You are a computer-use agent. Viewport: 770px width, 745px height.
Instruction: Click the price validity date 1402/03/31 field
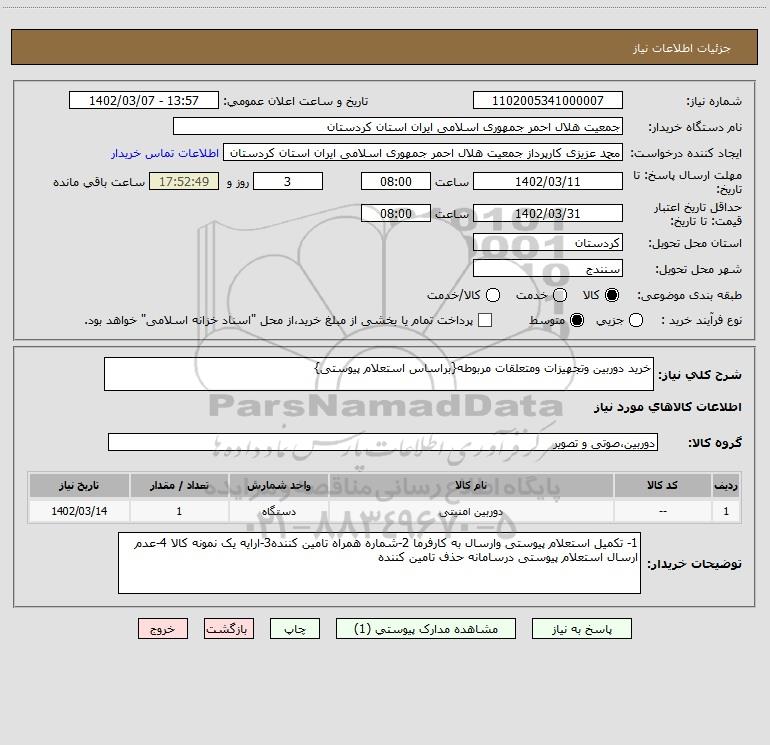pyautogui.click(x=548, y=214)
